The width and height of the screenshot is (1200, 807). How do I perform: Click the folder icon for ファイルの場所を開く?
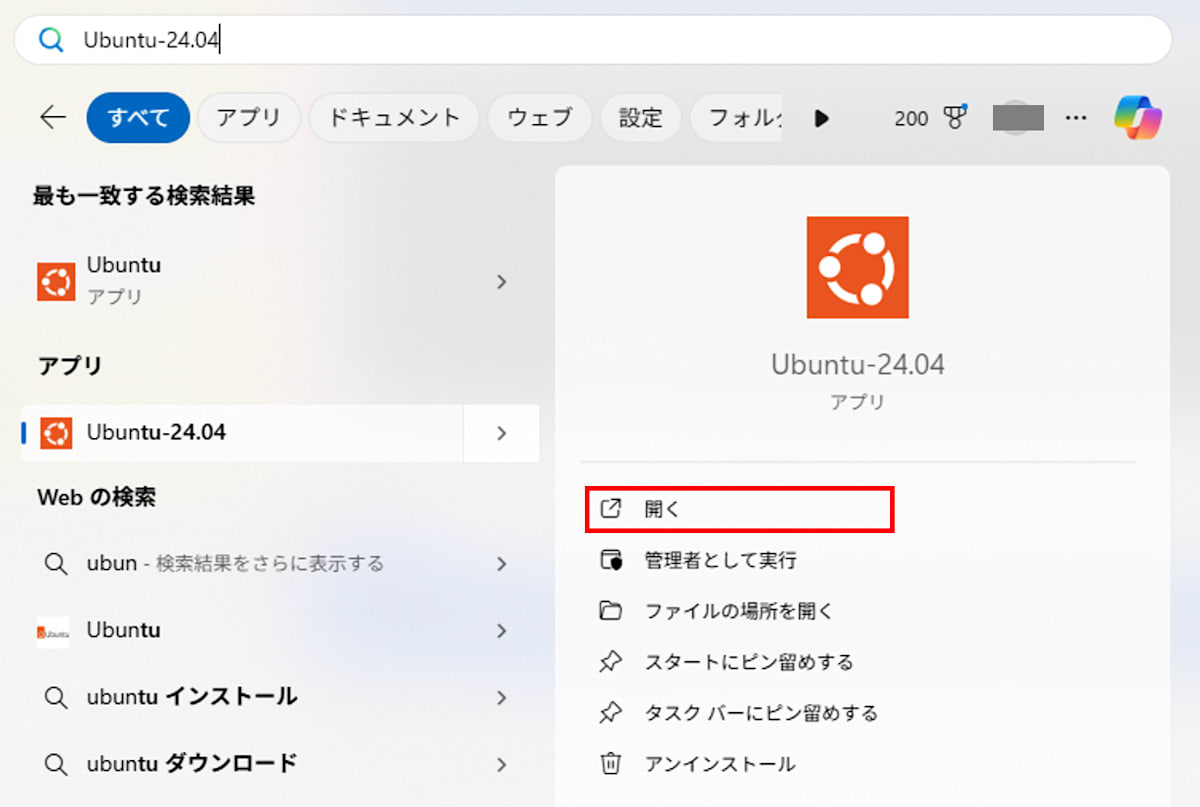pyautogui.click(x=610, y=611)
